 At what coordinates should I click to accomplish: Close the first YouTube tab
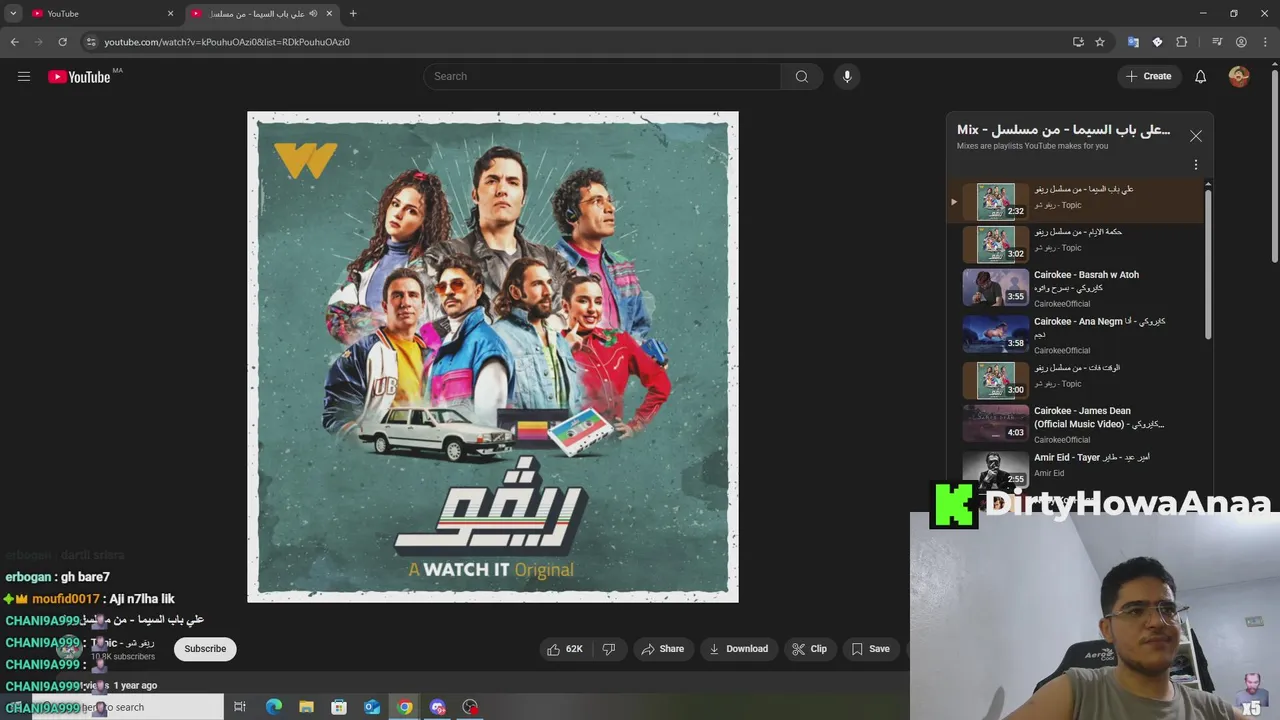point(170,14)
